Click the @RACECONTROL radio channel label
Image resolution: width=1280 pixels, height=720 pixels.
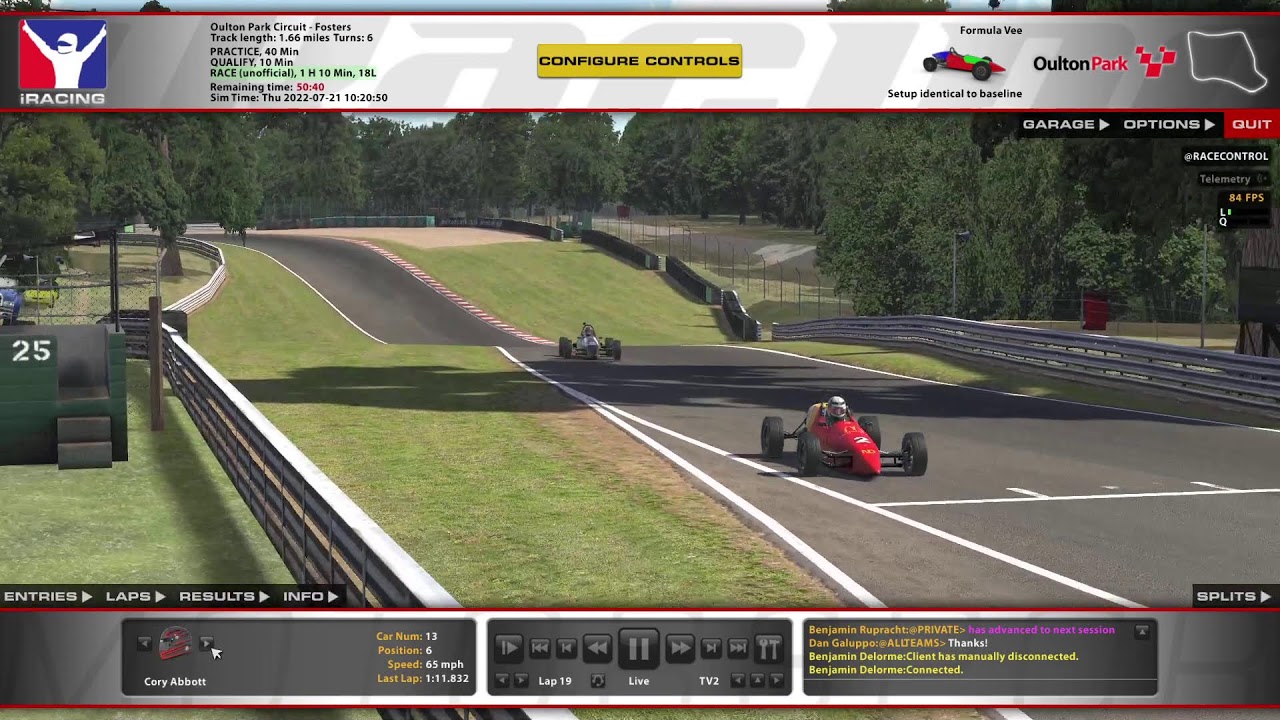(1226, 156)
